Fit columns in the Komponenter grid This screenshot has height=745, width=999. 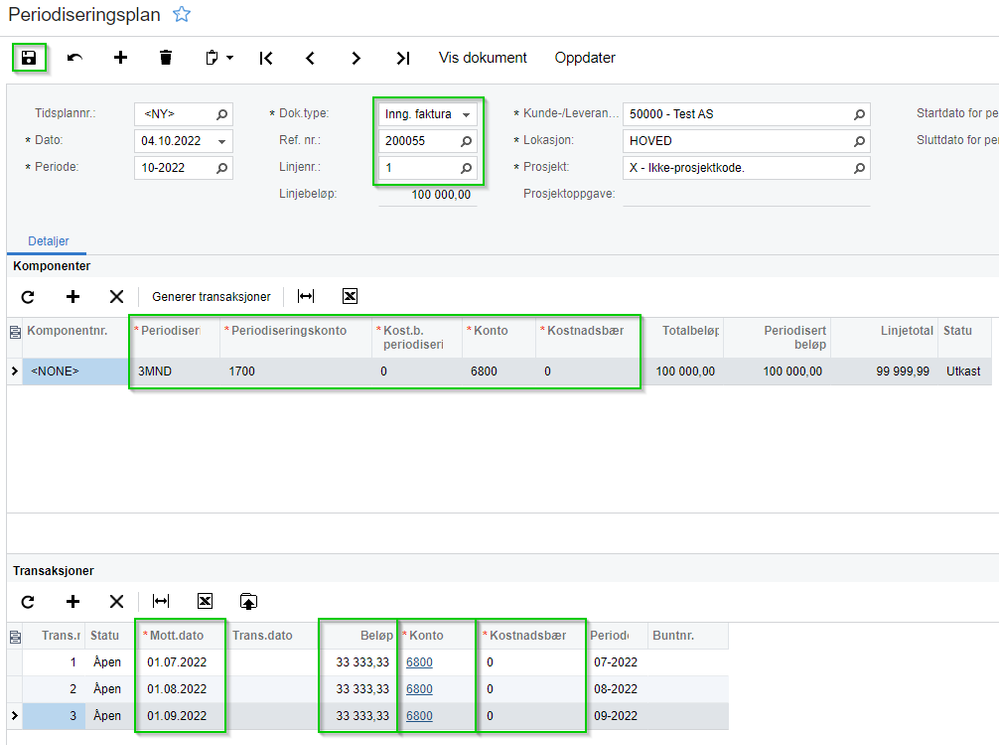tap(306, 296)
